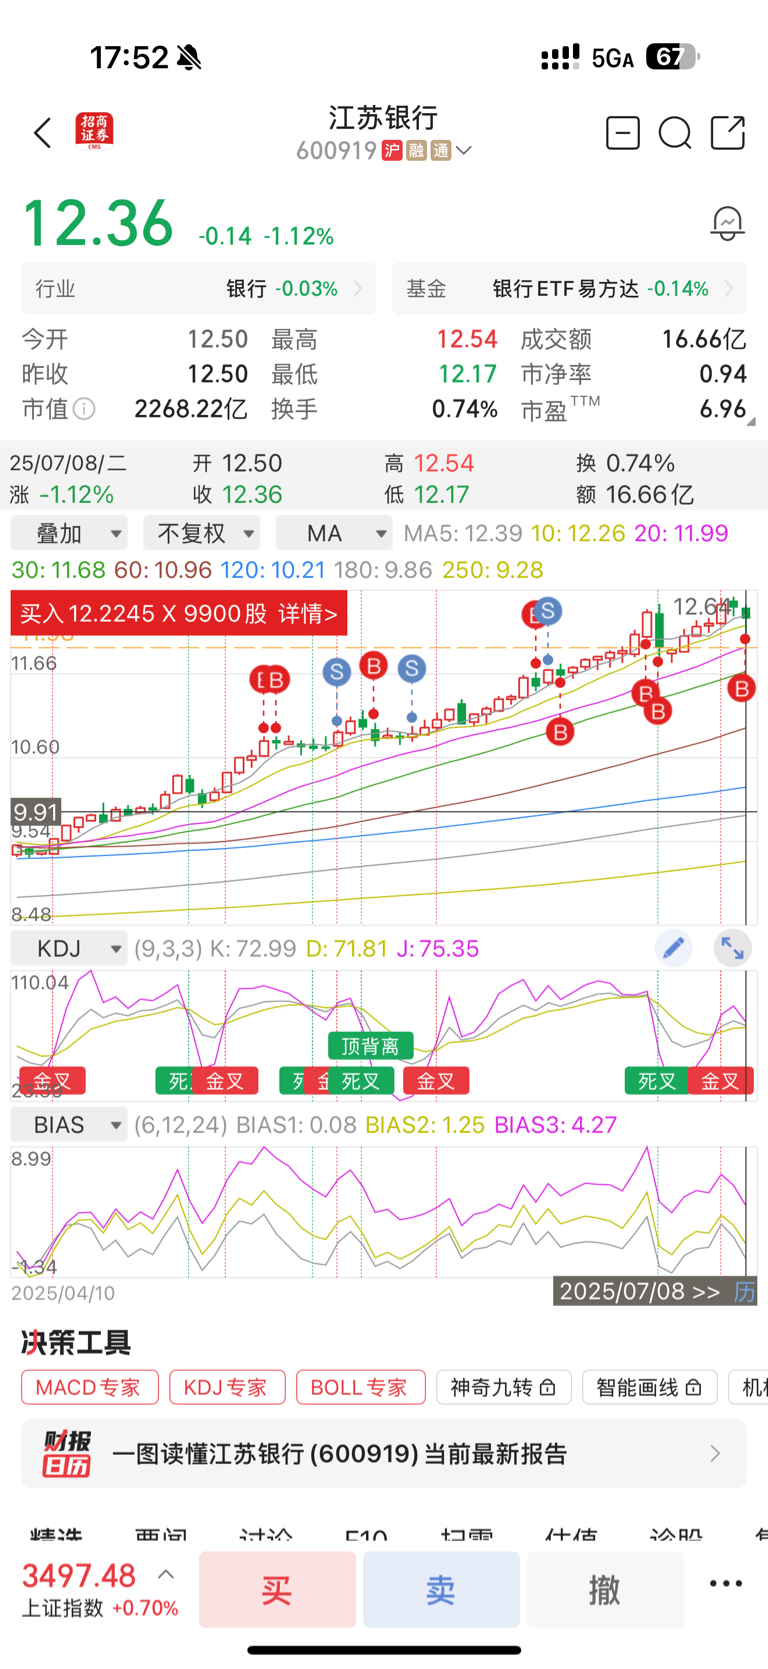Screen dimensions: 768x1669
Task: Tap the 撤 cancel-order button
Action: coord(605,1589)
